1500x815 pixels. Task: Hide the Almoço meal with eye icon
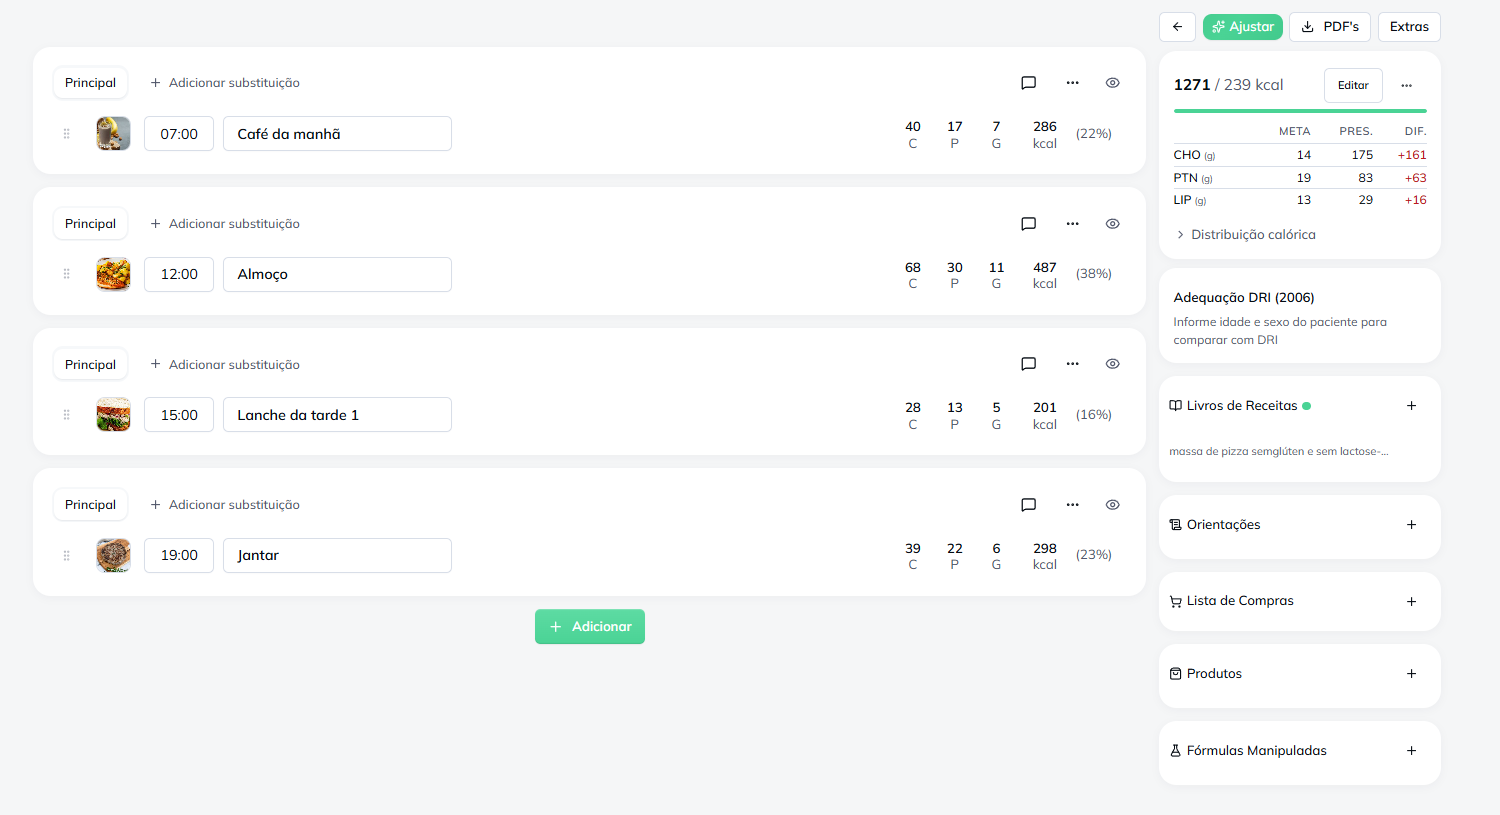[1112, 224]
